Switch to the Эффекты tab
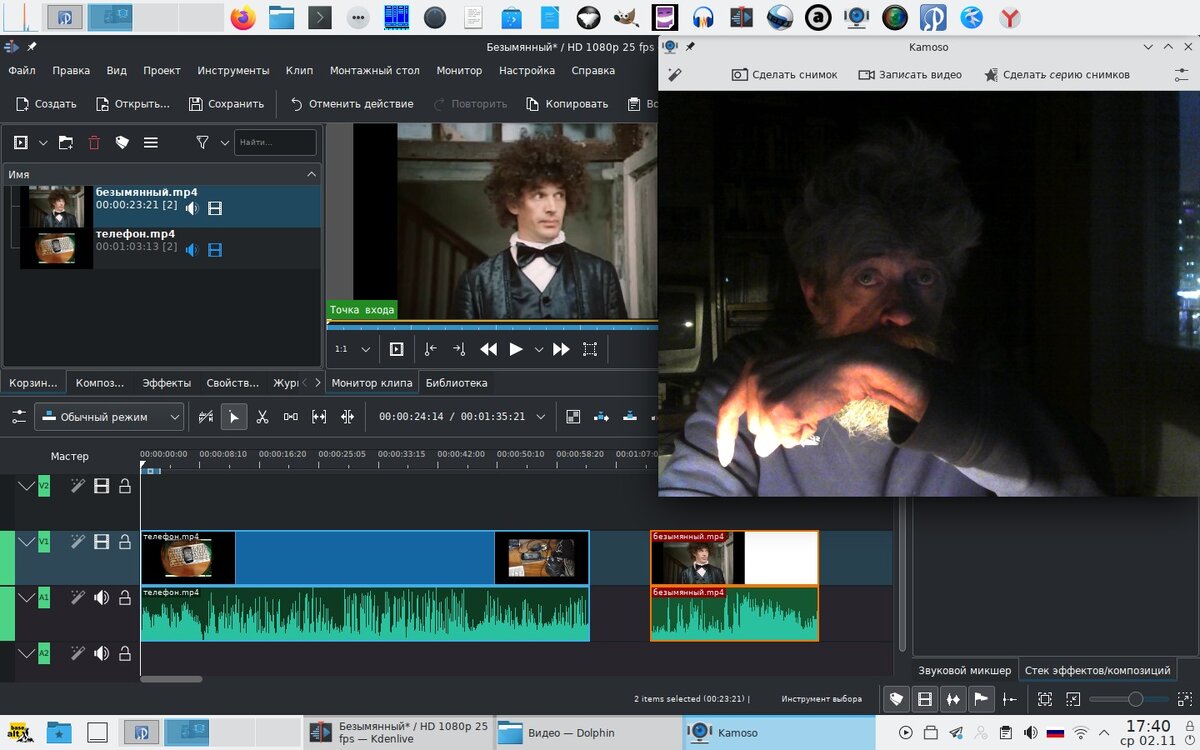 point(166,383)
